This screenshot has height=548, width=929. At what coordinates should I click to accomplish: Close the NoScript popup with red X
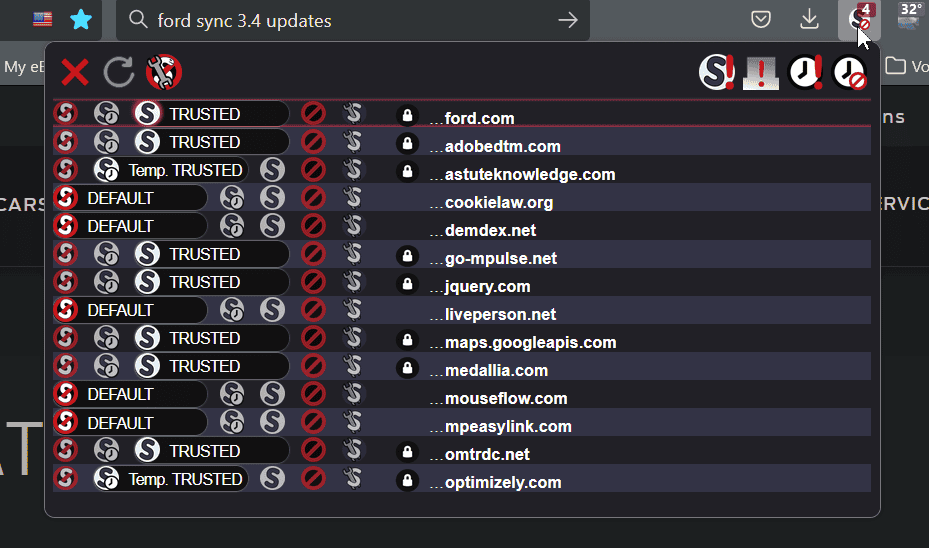point(75,73)
